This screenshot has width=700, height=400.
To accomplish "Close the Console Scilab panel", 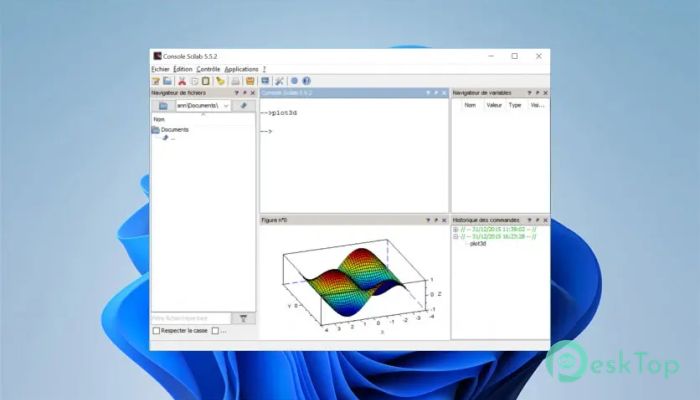I will pyautogui.click(x=444, y=93).
